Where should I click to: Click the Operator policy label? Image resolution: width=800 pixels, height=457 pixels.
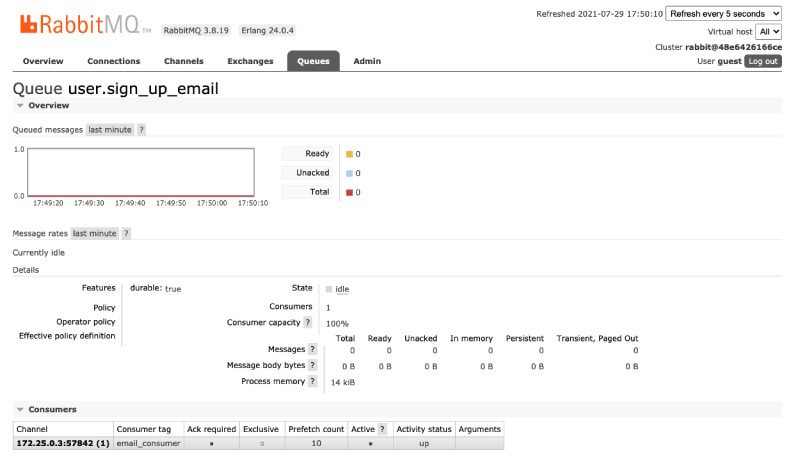click(x=86, y=322)
